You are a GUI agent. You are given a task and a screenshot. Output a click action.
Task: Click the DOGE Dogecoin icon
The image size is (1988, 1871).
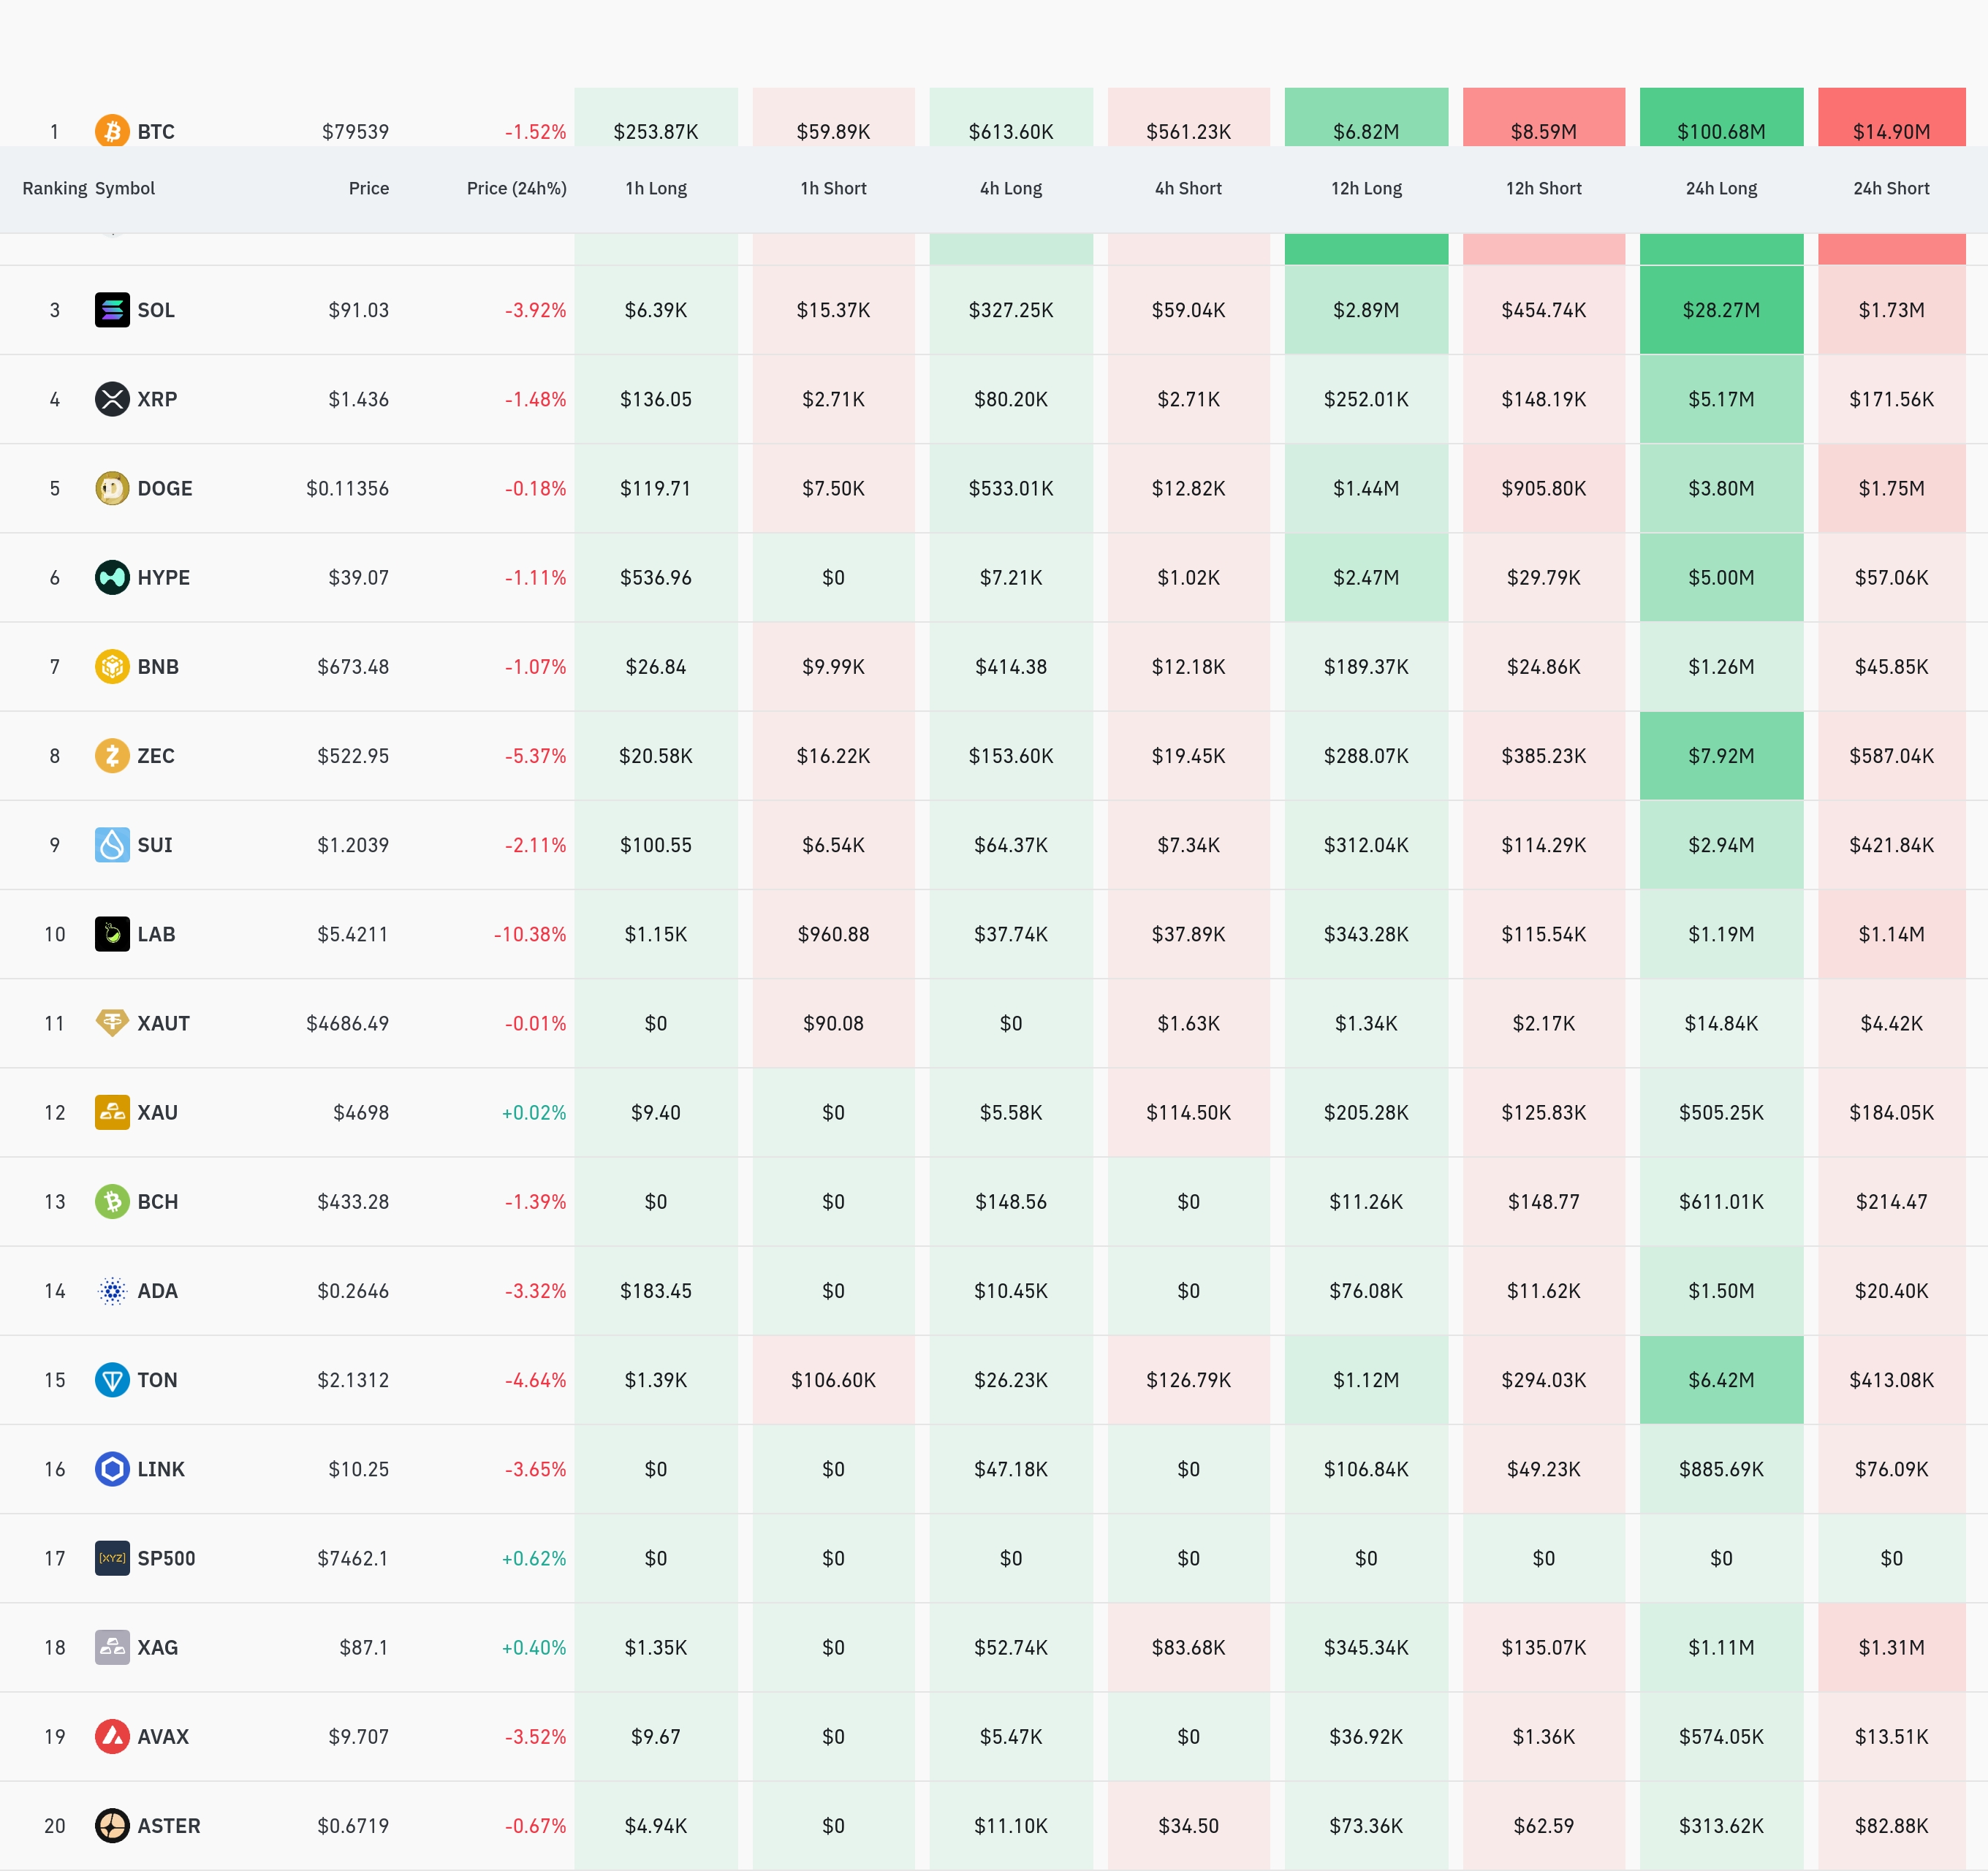pyautogui.click(x=112, y=488)
